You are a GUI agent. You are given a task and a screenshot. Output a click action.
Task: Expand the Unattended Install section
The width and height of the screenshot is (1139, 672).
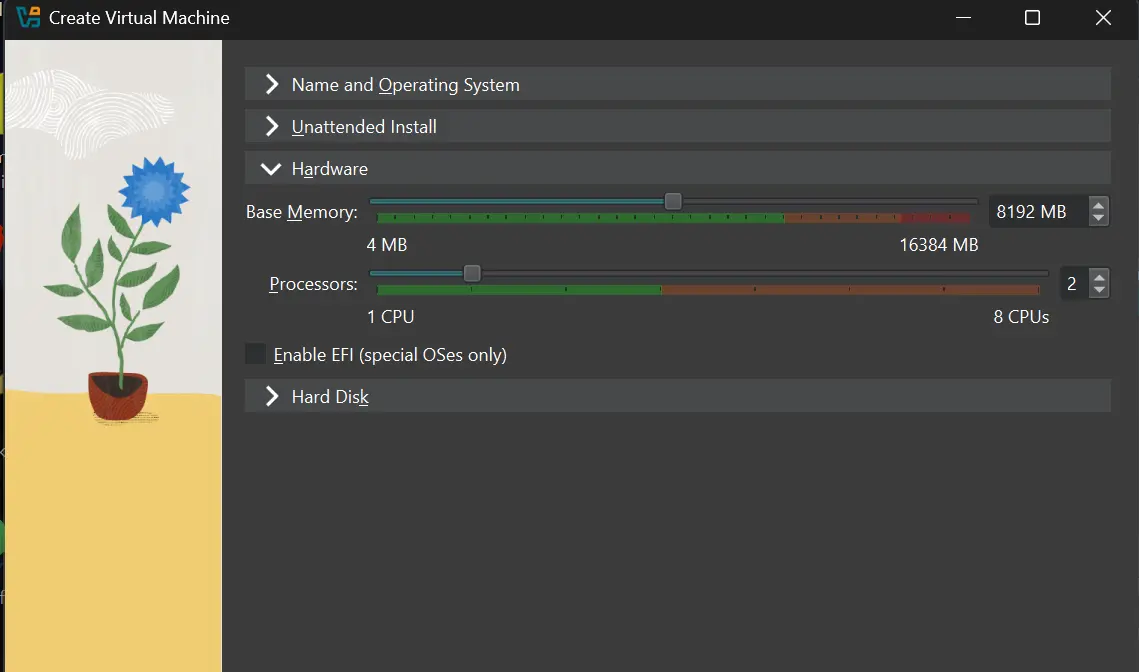tap(364, 127)
